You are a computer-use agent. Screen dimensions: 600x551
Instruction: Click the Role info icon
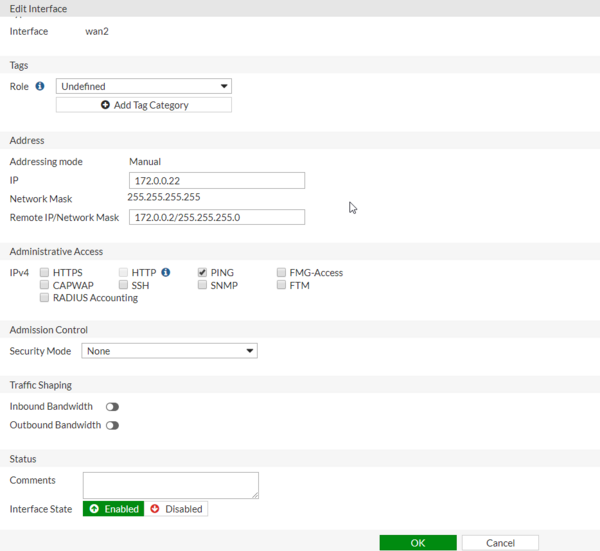40,86
